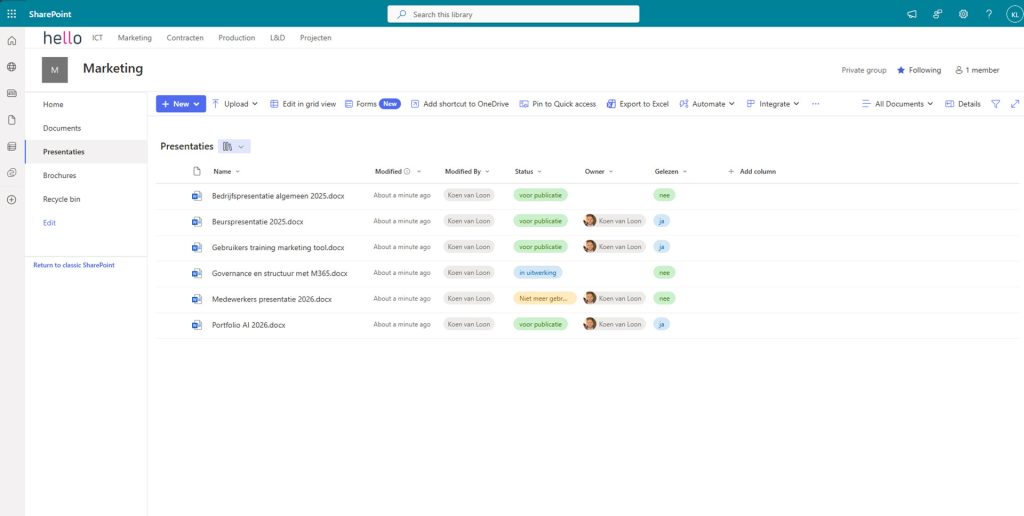Open the loop icon in left rail

tap(11, 173)
